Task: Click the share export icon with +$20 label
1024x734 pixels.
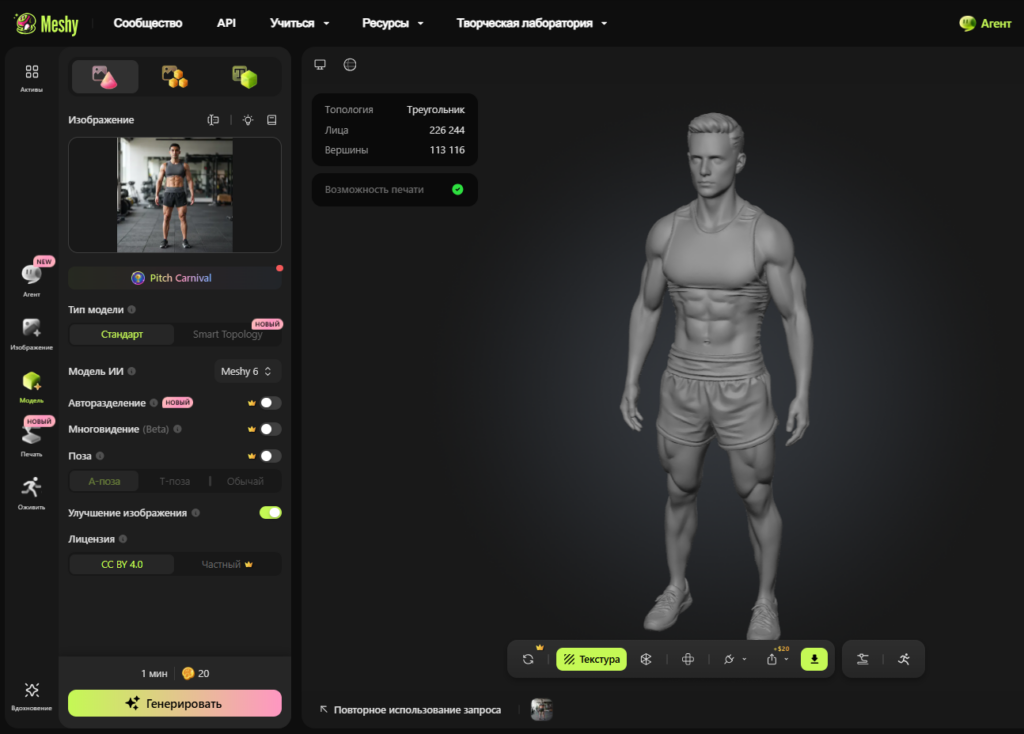Action: pyautogui.click(x=772, y=660)
